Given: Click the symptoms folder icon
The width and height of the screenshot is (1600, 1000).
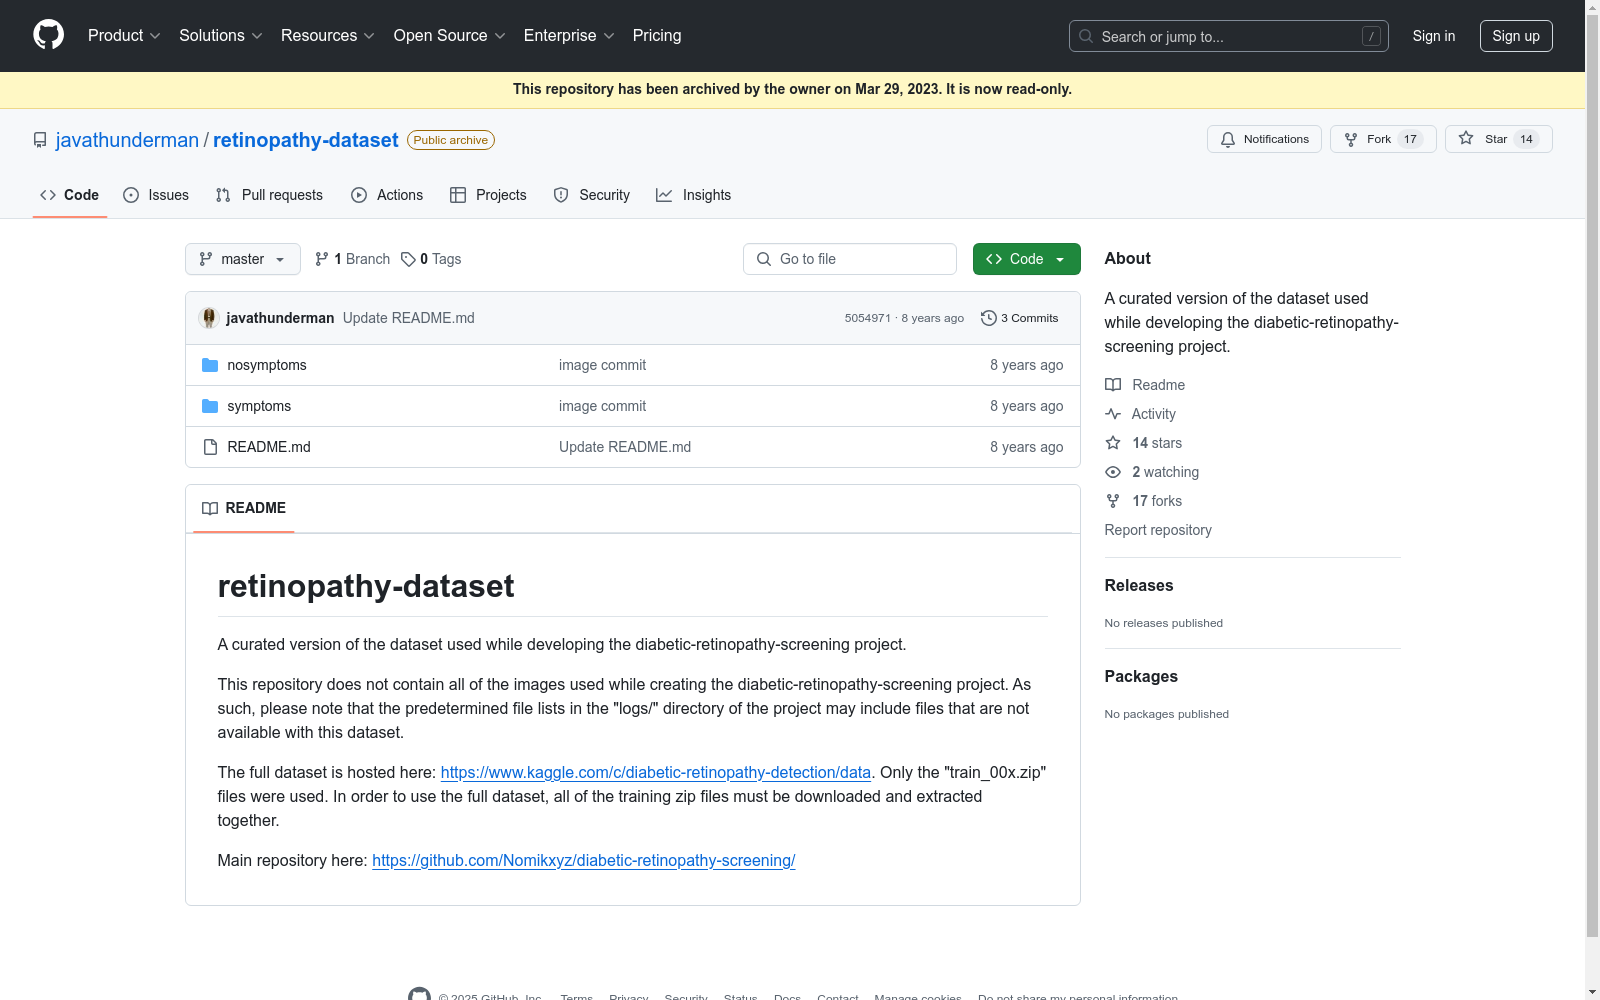Looking at the screenshot, I should 210,406.
